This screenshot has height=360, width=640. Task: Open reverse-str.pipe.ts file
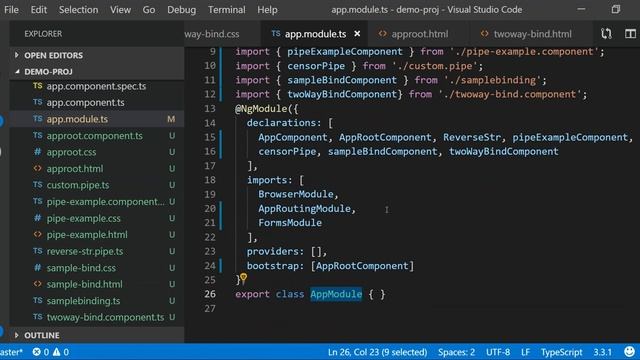pos(84,251)
